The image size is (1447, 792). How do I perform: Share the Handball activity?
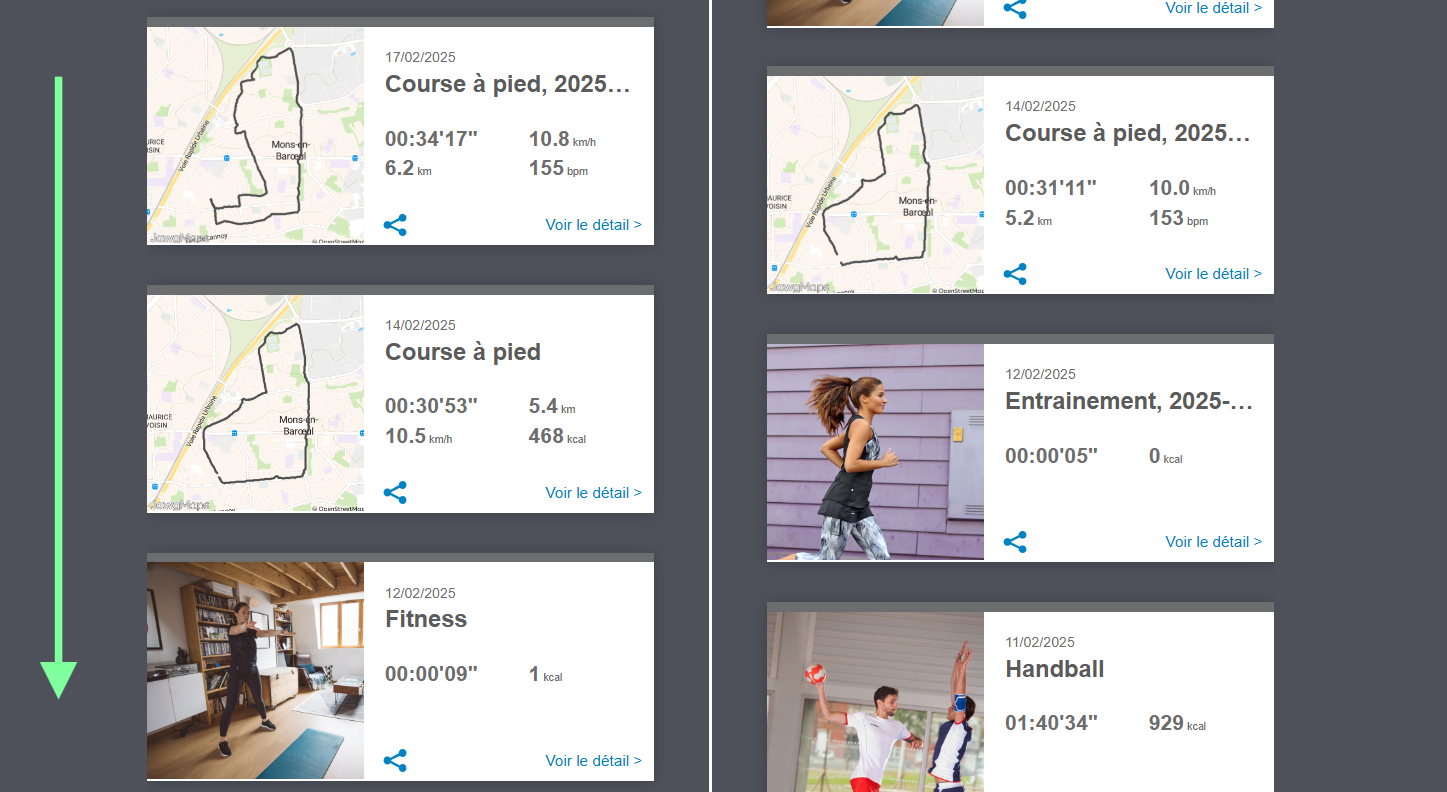tap(1014, 788)
